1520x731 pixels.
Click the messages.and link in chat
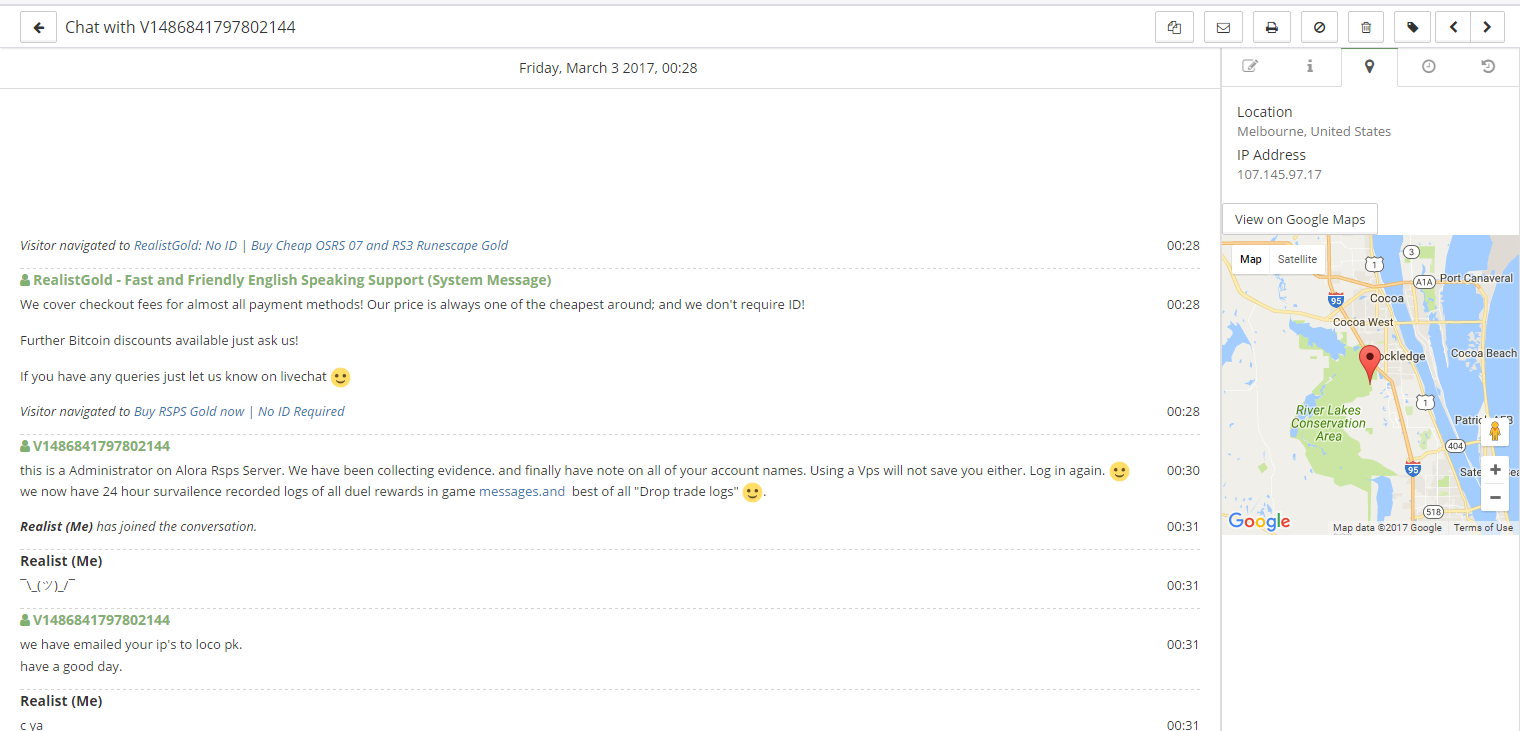(x=522, y=491)
